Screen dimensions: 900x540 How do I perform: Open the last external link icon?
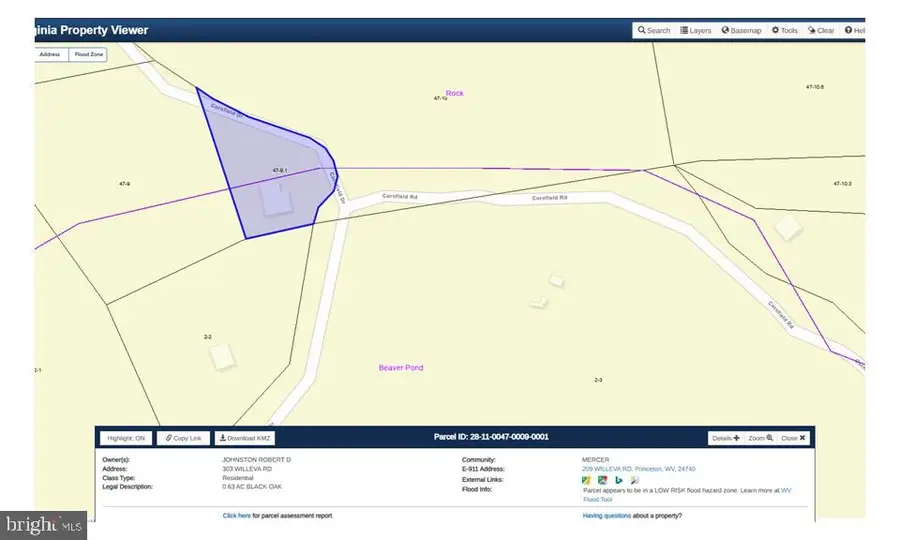click(635, 480)
